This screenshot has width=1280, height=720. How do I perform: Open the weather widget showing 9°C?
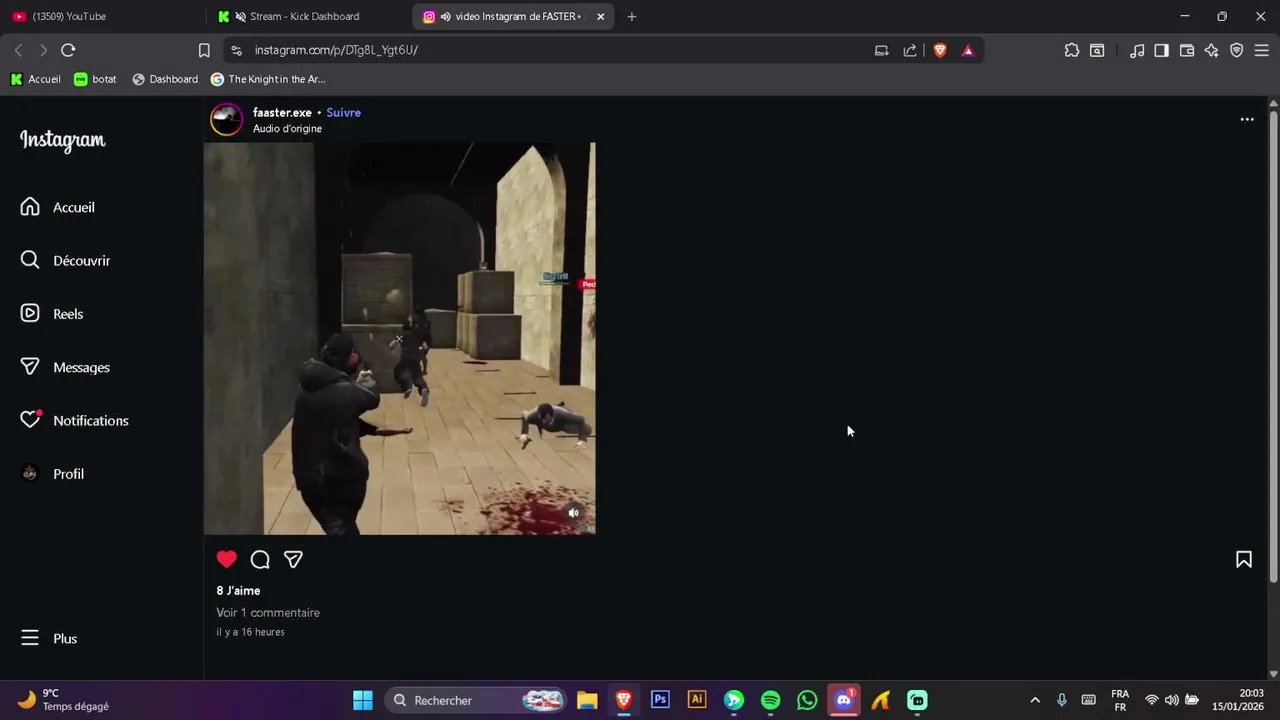[62, 700]
